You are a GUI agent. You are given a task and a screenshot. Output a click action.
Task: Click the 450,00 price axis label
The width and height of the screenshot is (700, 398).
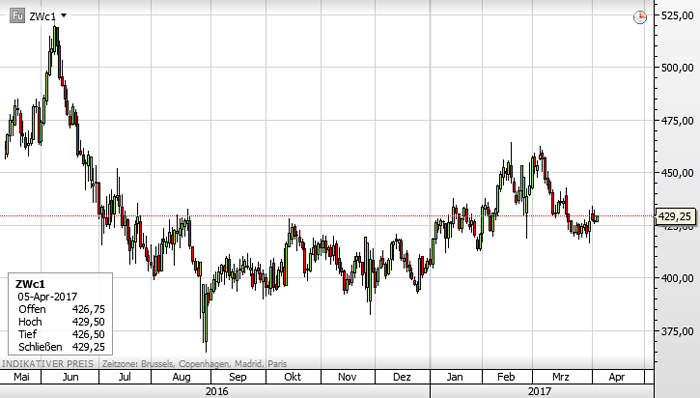pyautogui.click(x=677, y=173)
